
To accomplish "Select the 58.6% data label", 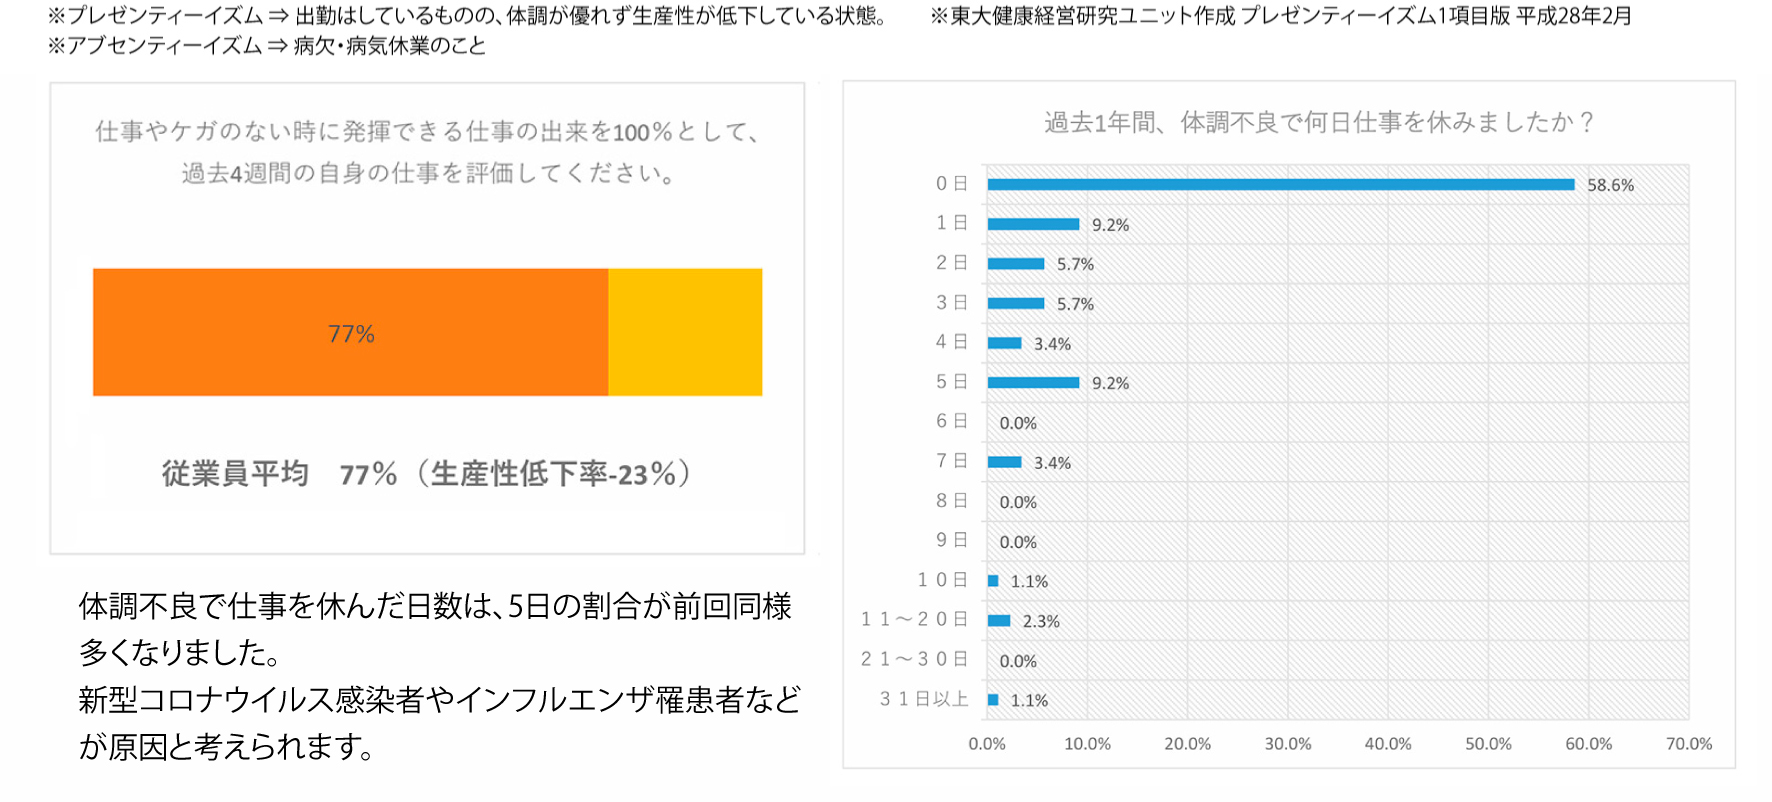I will 1610,185.
